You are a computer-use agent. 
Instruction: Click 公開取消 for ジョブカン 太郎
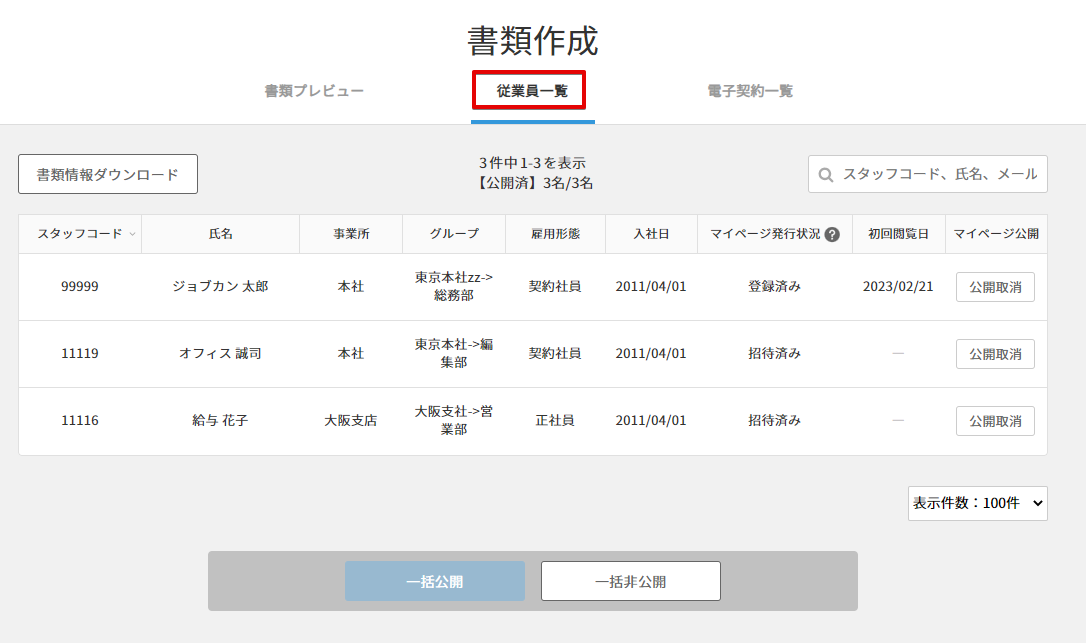(995, 287)
